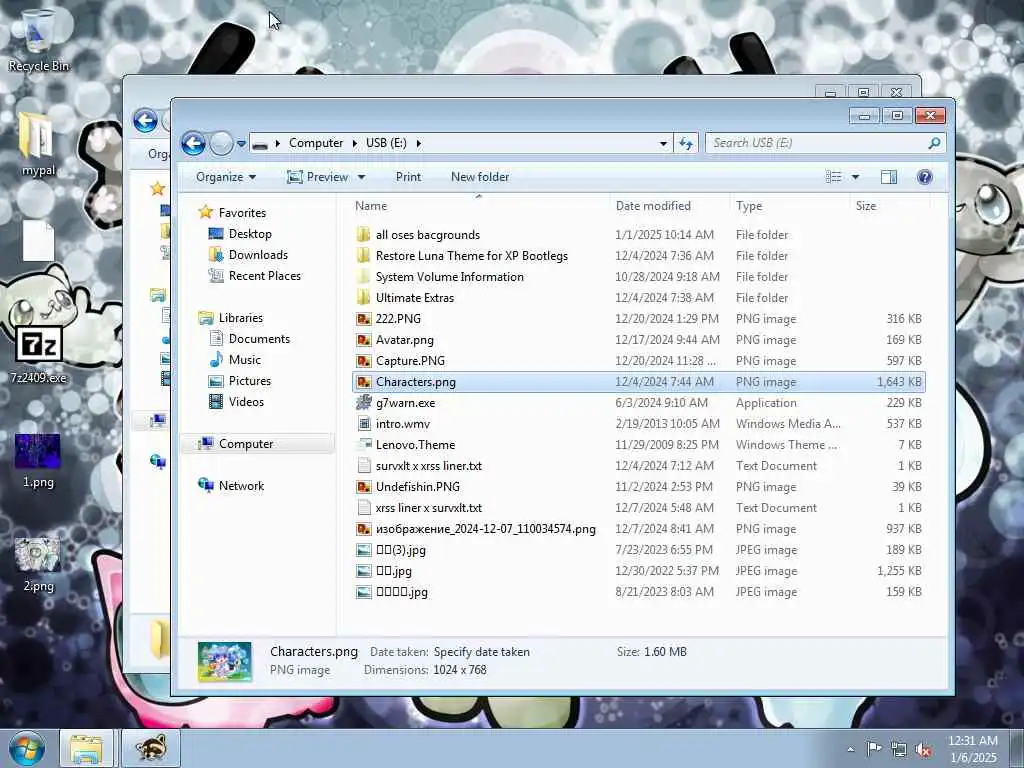Viewport: 1024px width, 768px height.
Task: Expand the arrow after Computer breadcrumb
Action: (x=355, y=143)
